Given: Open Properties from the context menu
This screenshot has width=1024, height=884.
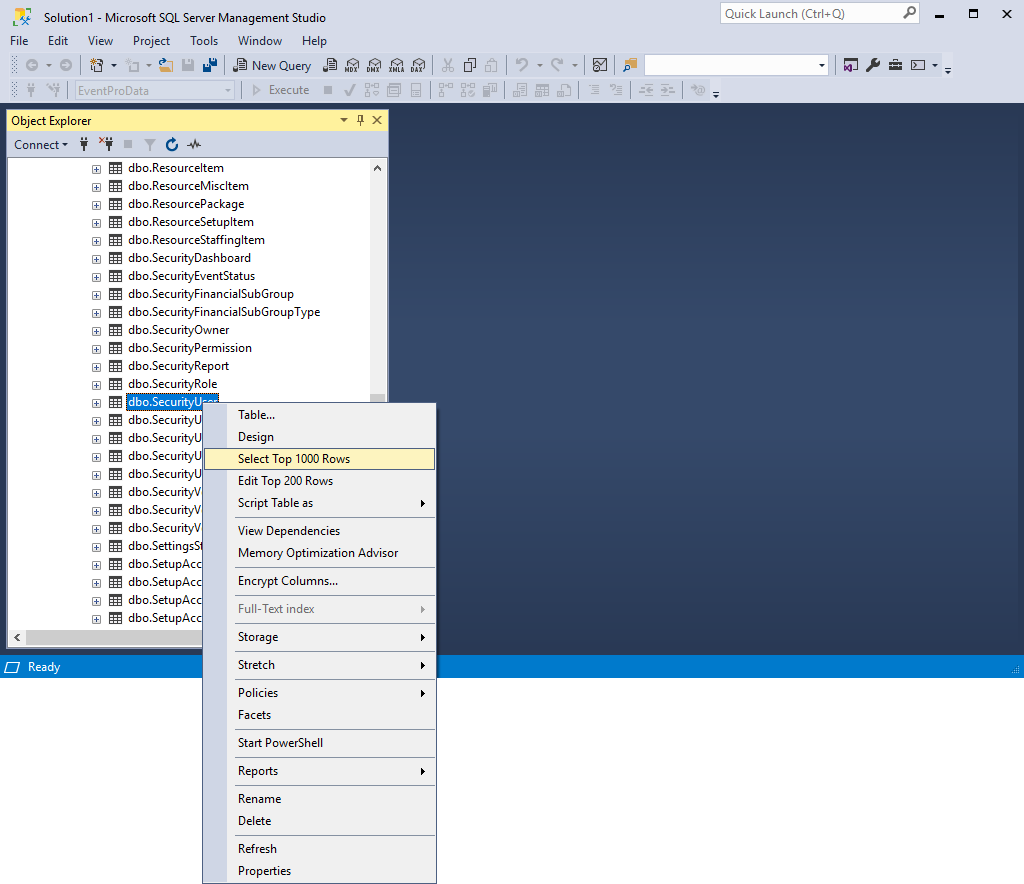Looking at the screenshot, I should pyautogui.click(x=319, y=871).
